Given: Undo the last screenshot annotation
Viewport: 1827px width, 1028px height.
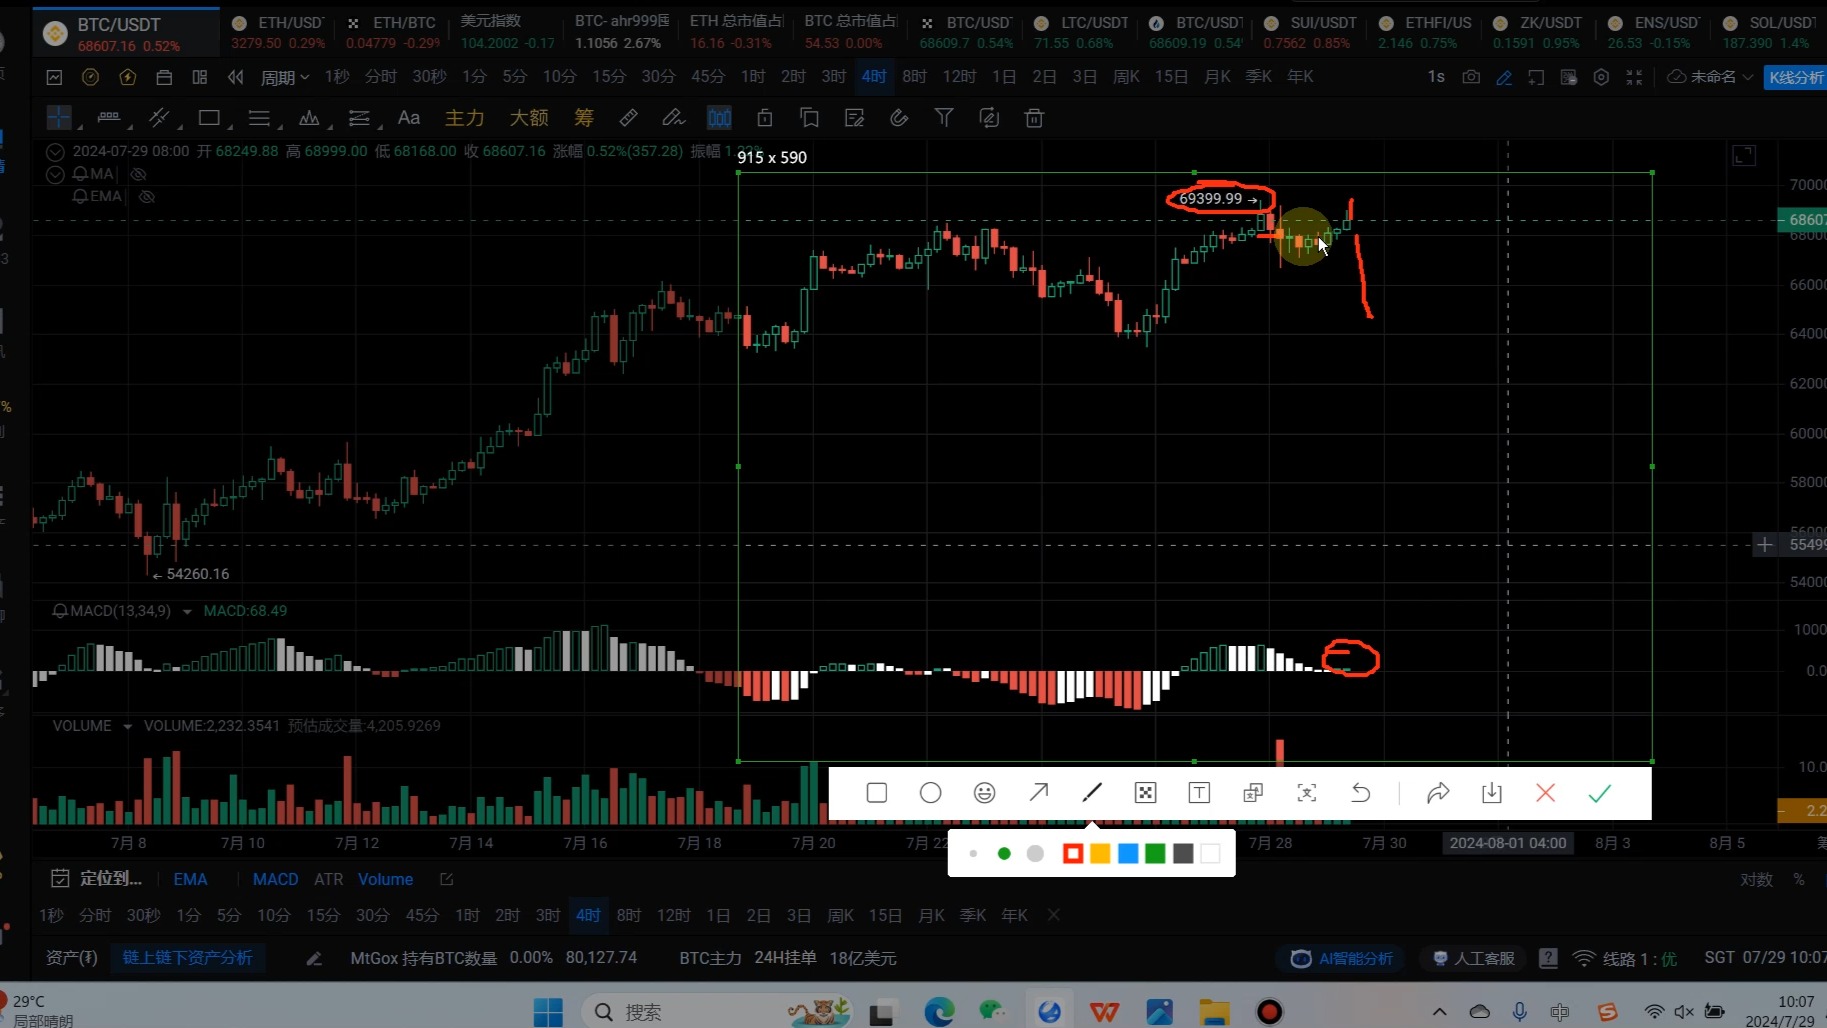Looking at the screenshot, I should click(1361, 793).
